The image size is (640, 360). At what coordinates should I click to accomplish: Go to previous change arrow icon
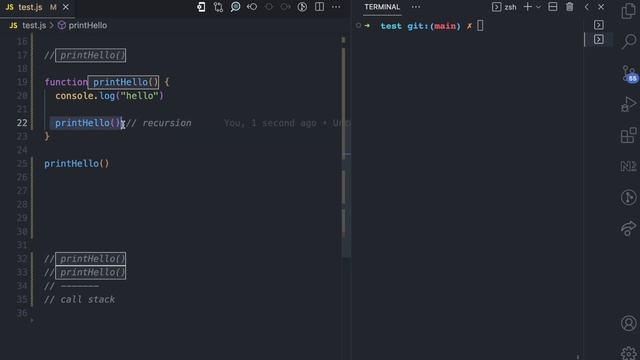252,7
